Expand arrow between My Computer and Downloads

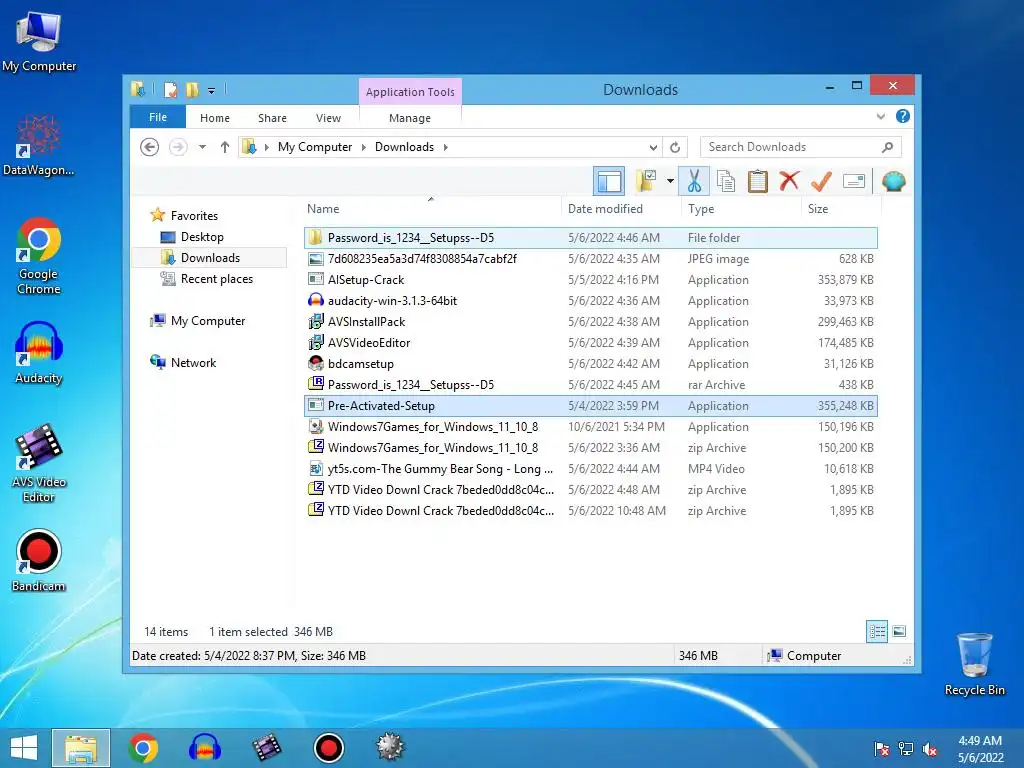click(x=364, y=147)
